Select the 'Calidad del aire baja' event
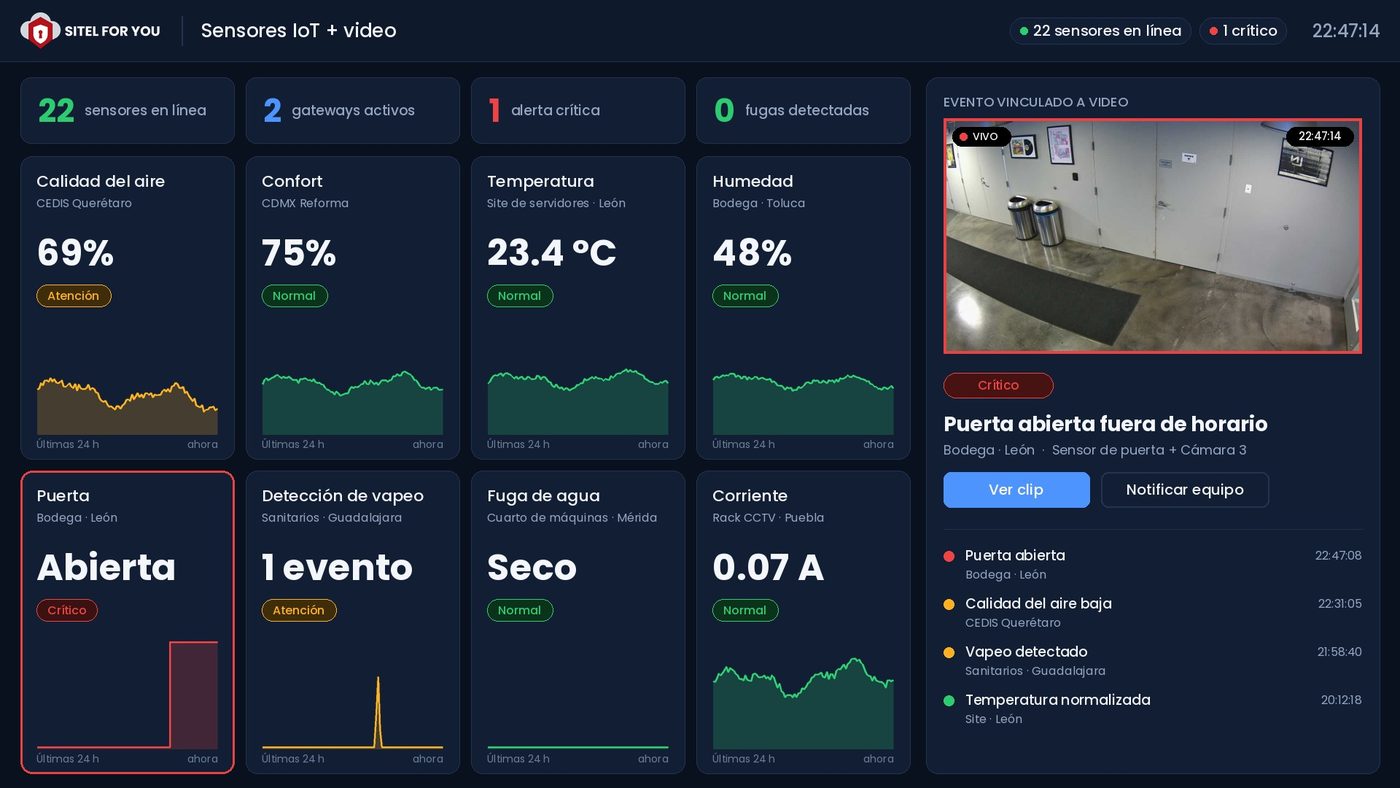 (1152, 613)
